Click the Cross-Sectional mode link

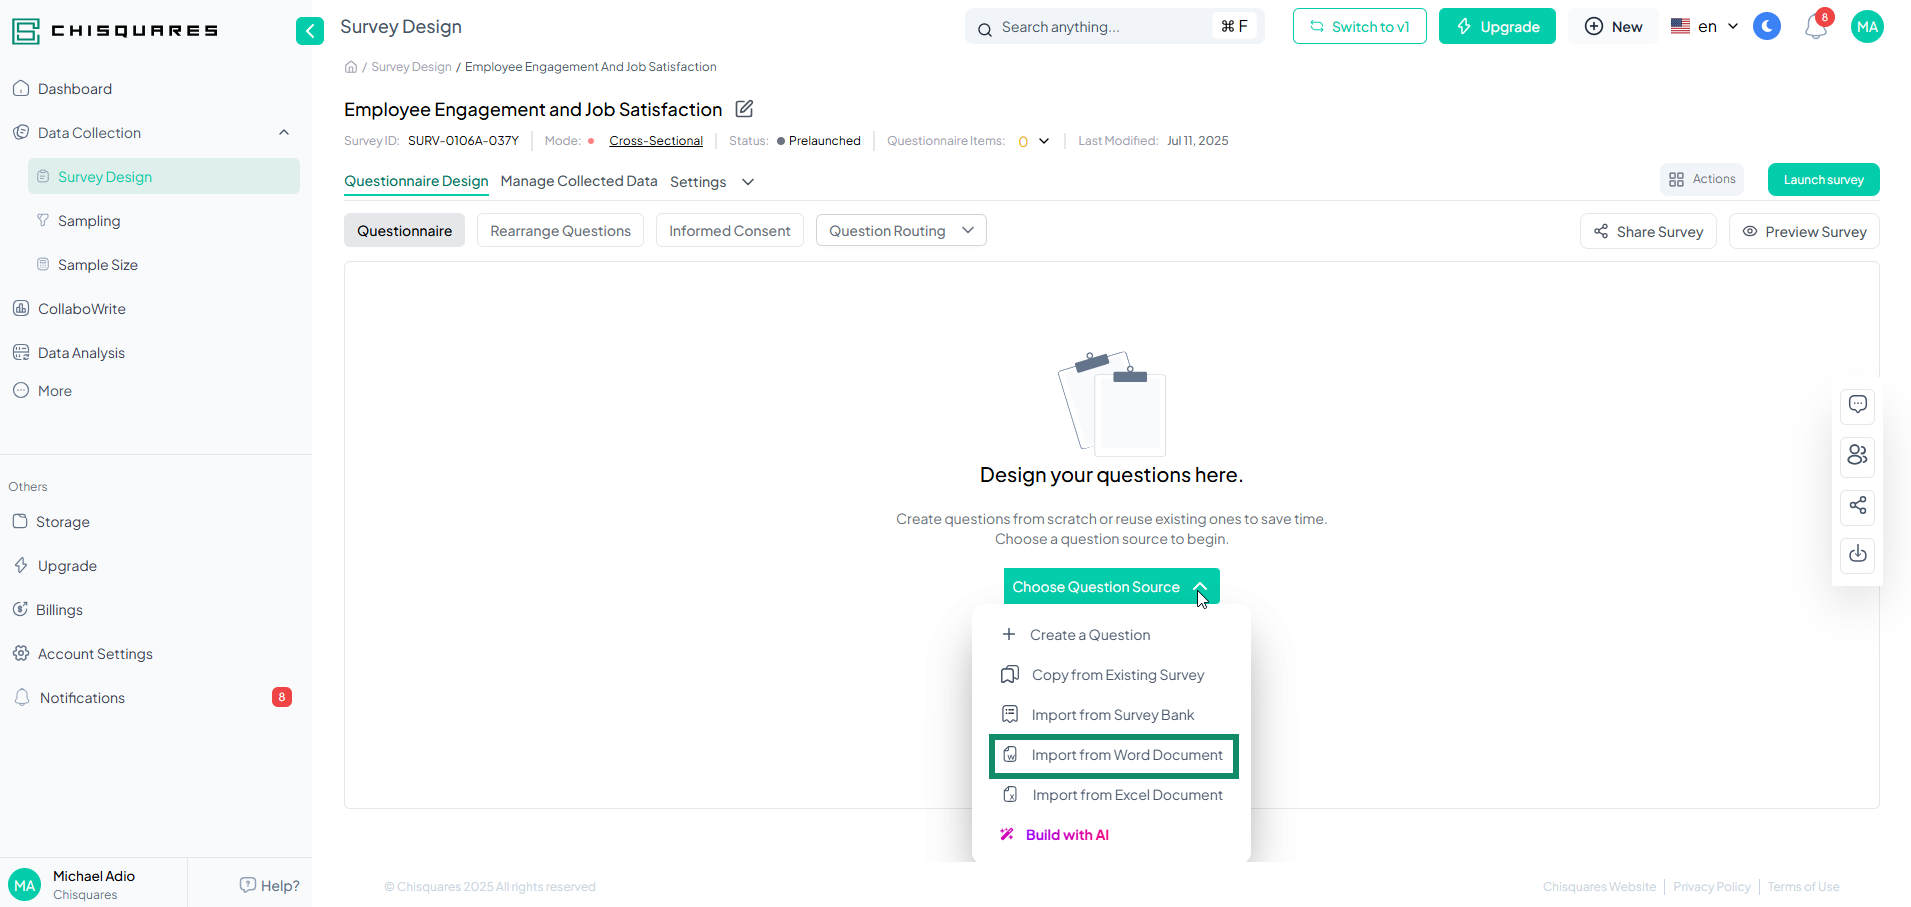tap(656, 141)
